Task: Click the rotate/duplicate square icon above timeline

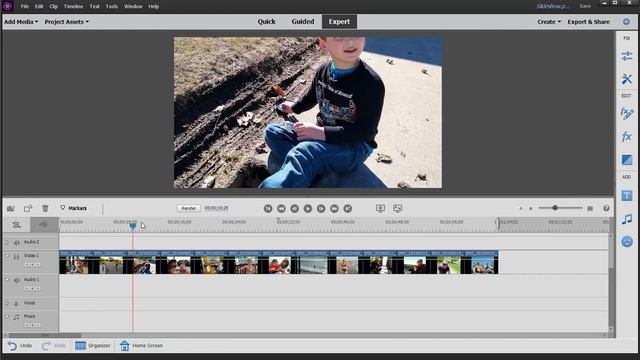Action: [x=28, y=208]
